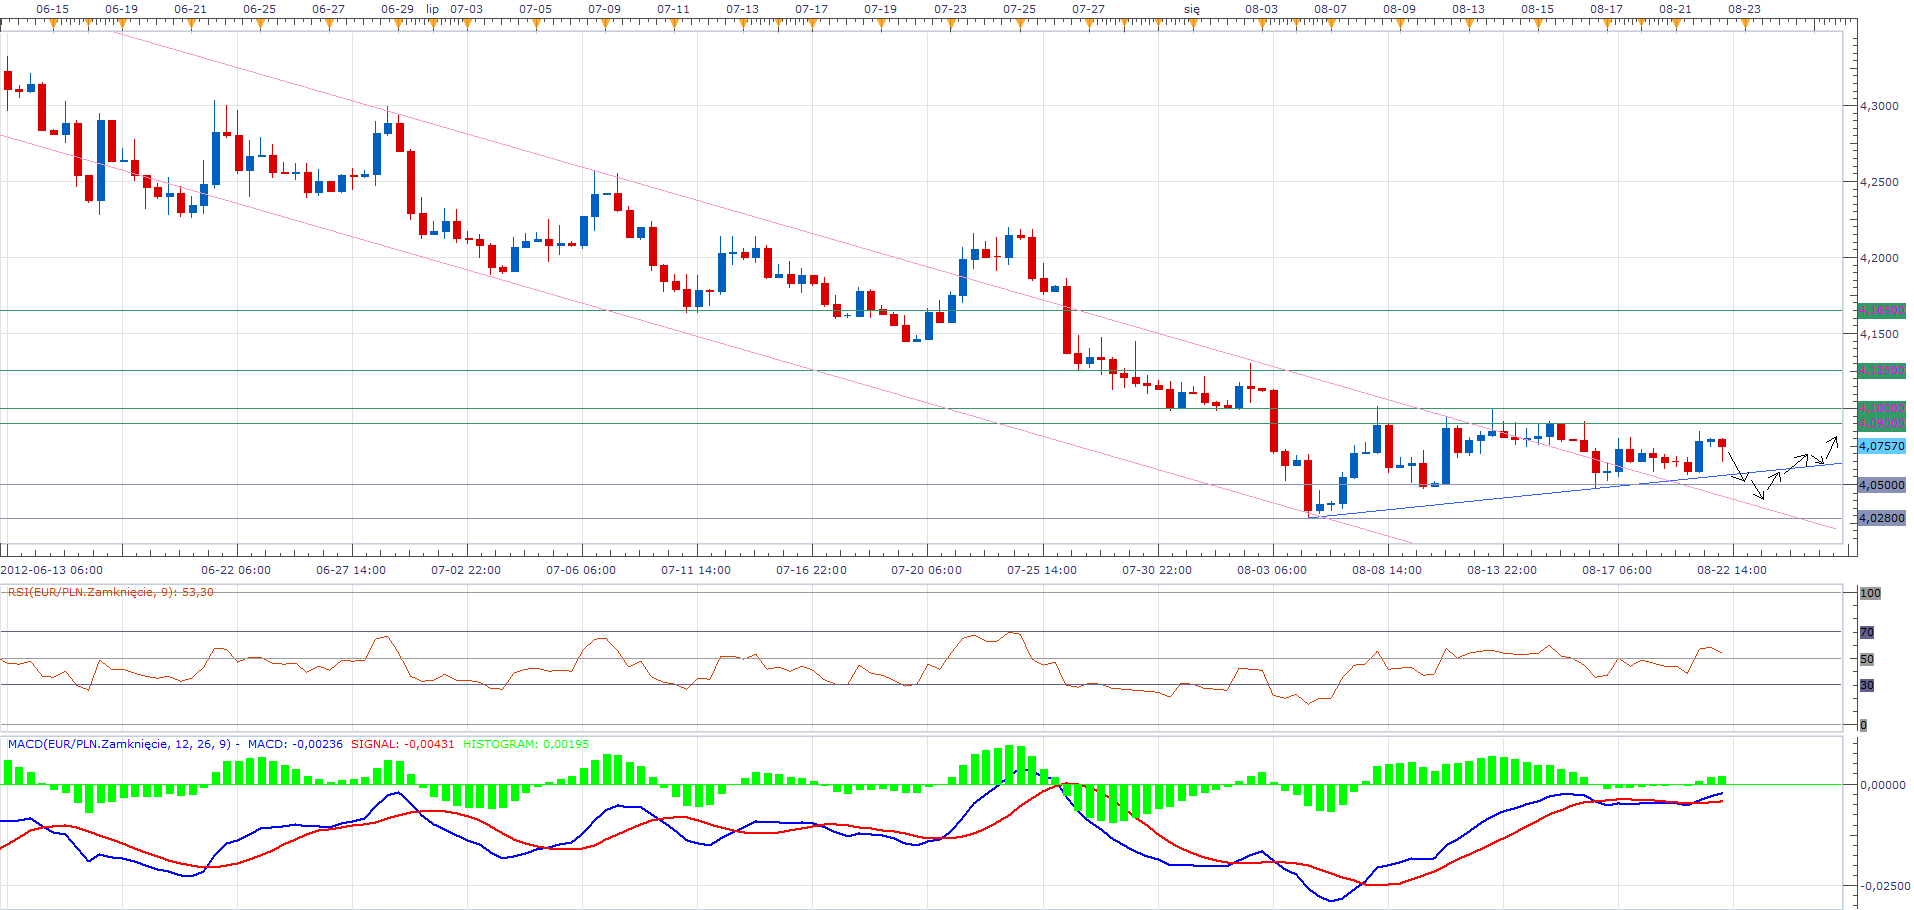Click the orange marker under date 07-27

[x=1089, y=23]
